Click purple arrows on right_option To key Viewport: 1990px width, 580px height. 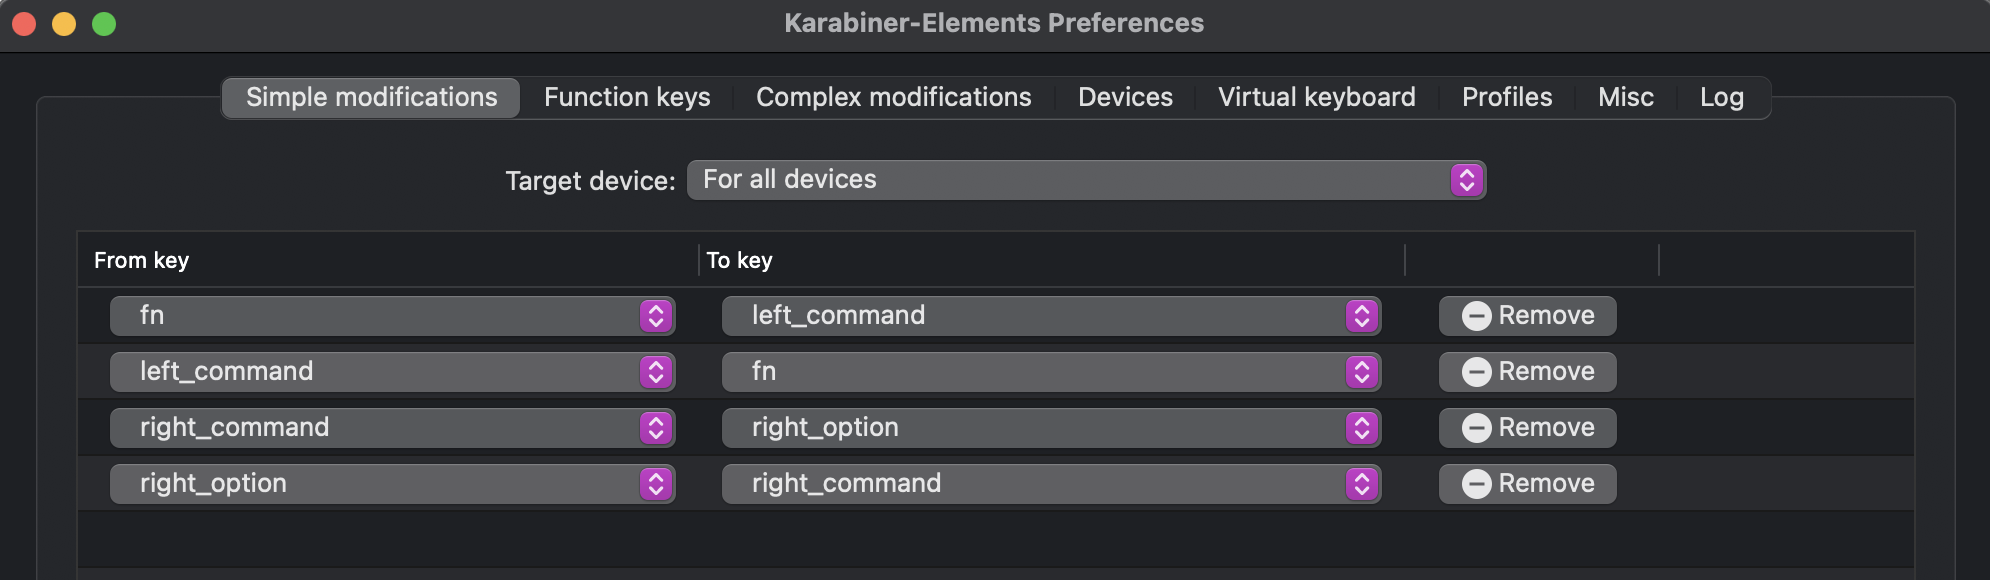(1361, 428)
